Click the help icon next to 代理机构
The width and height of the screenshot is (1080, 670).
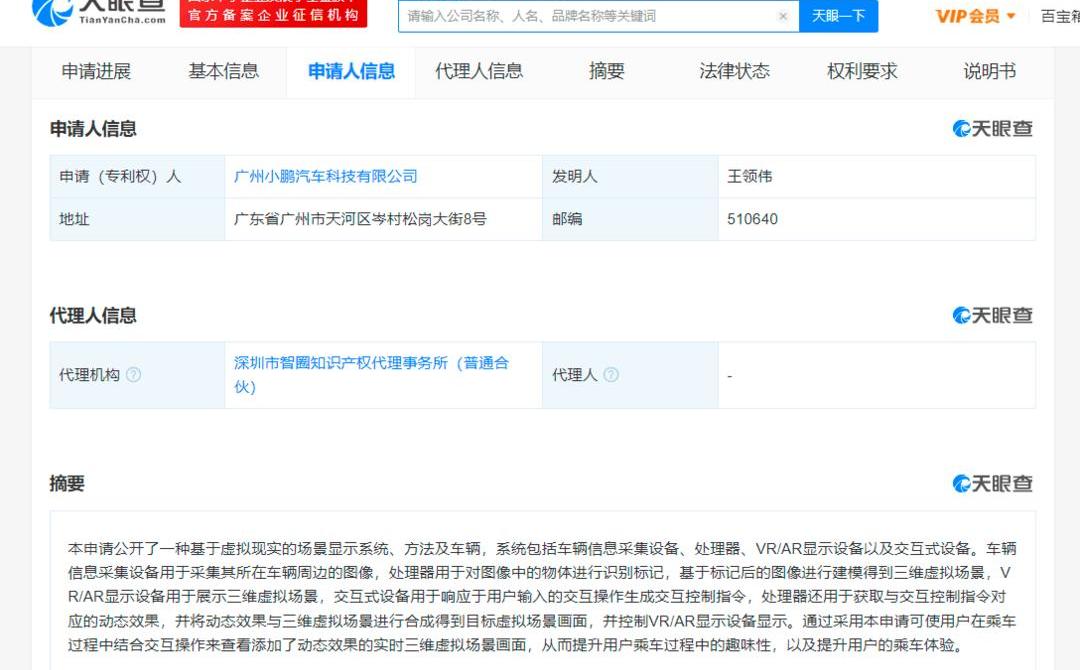click(x=134, y=375)
